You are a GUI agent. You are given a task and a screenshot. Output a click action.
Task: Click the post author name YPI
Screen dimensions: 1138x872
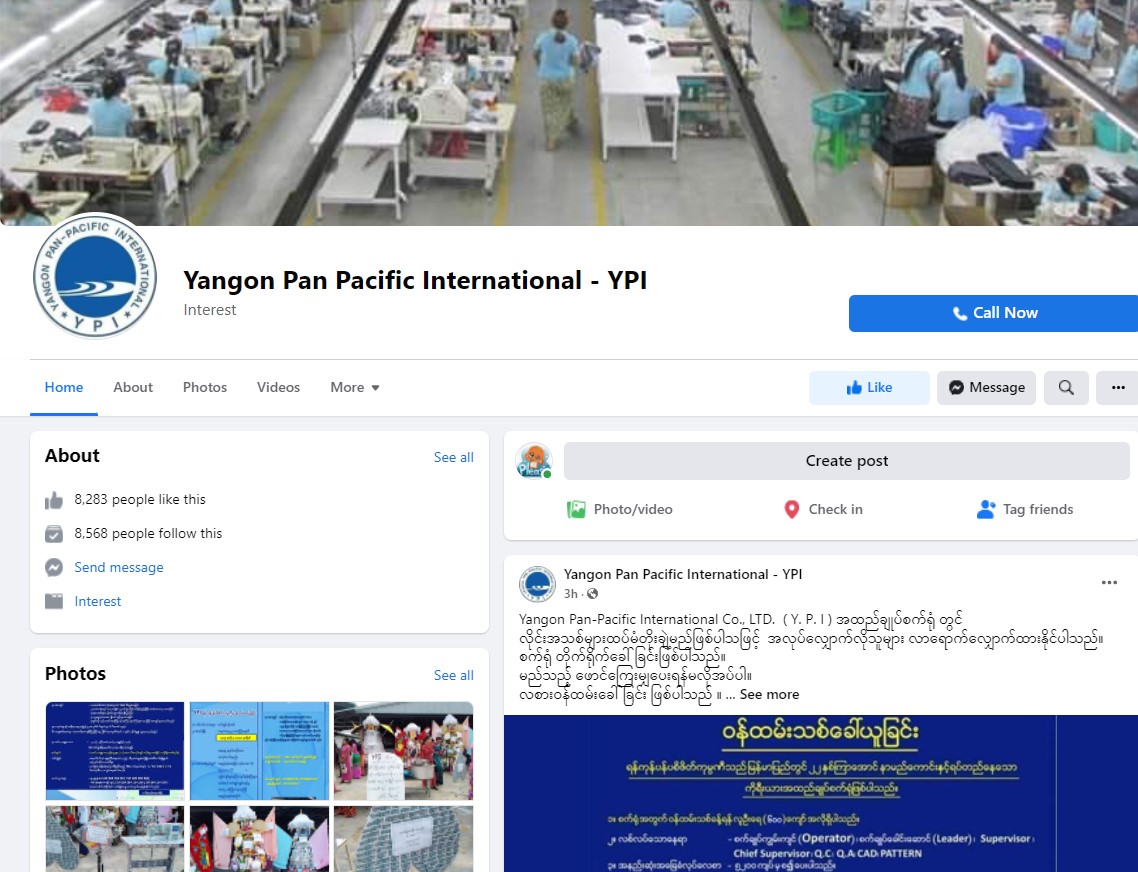pos(683,574)
